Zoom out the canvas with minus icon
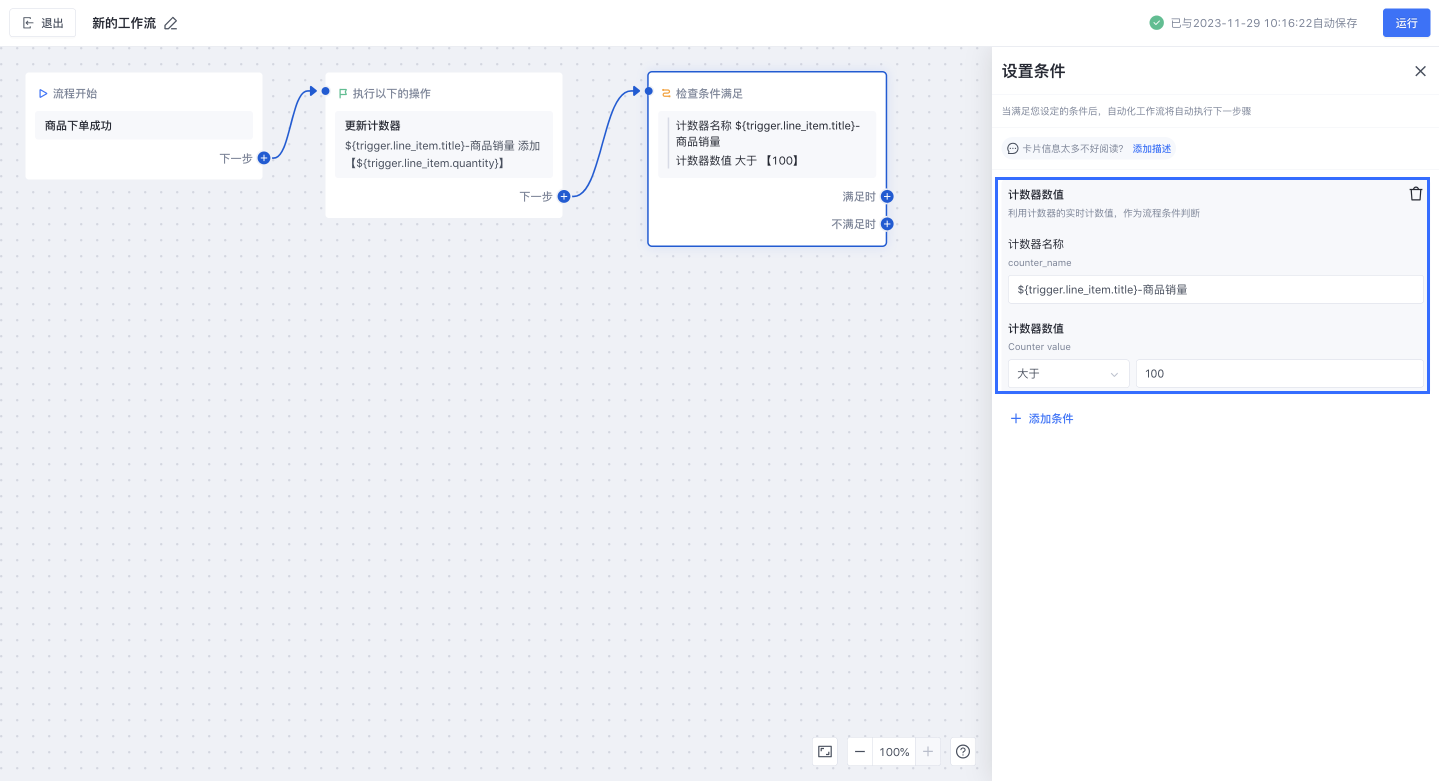The image size is (1439, 781). [860, 751]
